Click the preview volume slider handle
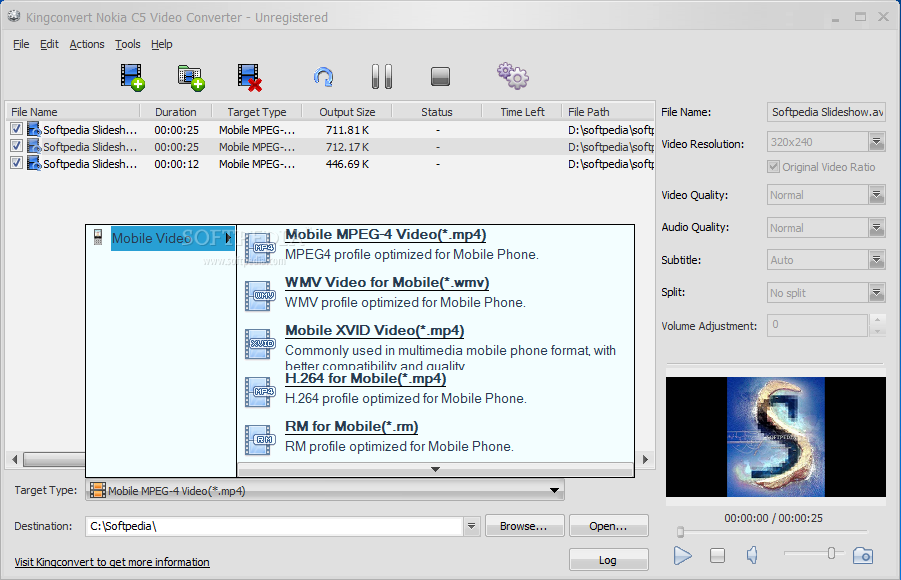The width and height of the screenshot is (901, 580). [831, 553]
